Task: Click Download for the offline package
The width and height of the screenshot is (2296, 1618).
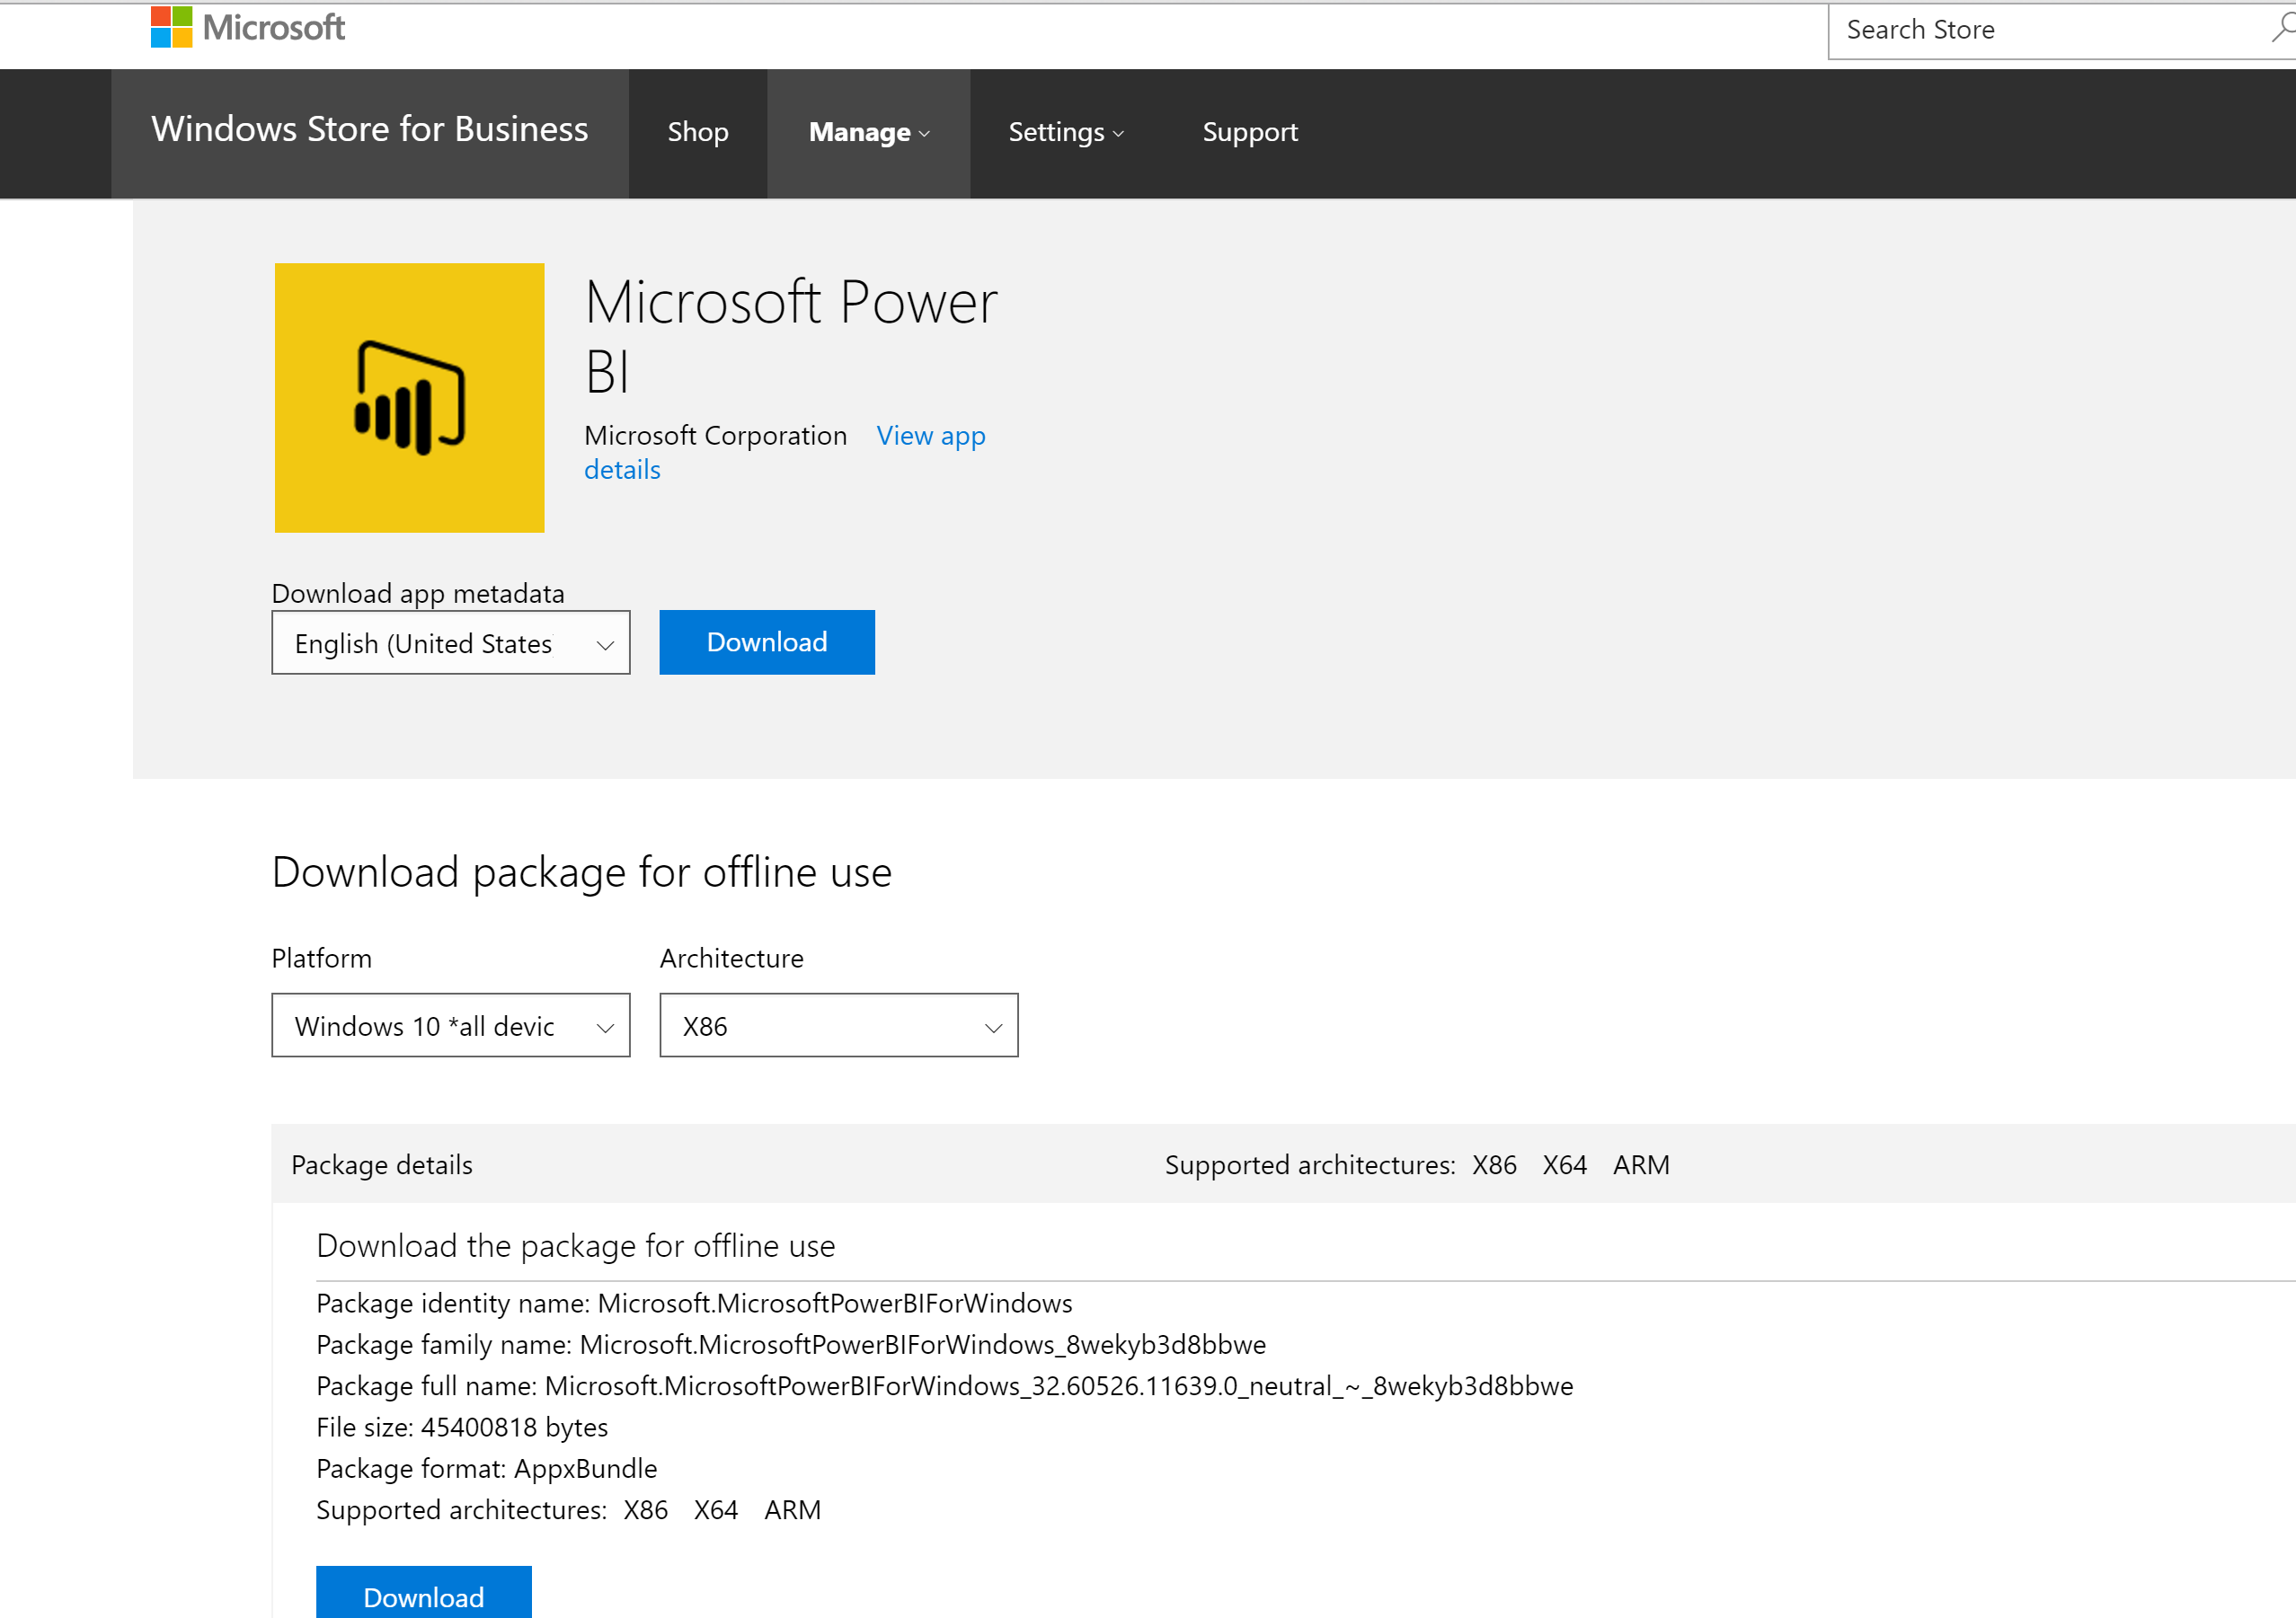Action: 424,1594
